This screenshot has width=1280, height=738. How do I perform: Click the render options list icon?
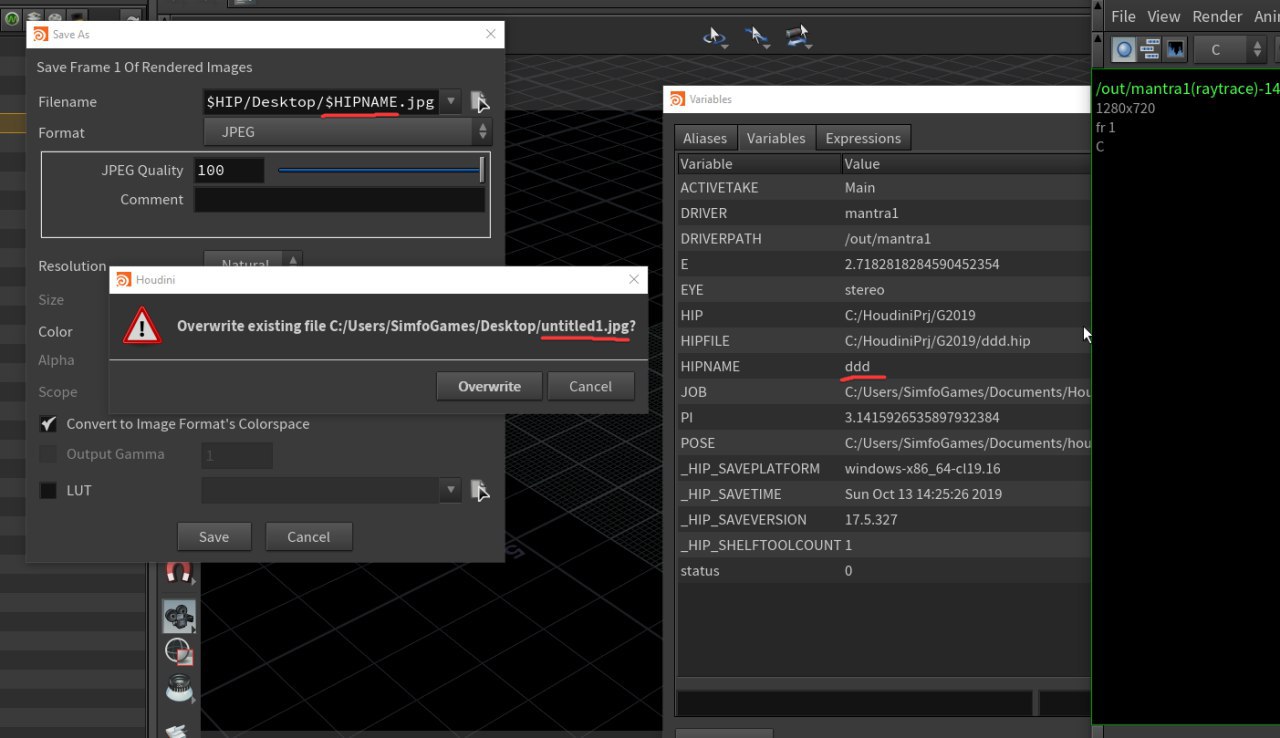(1150, 49)
